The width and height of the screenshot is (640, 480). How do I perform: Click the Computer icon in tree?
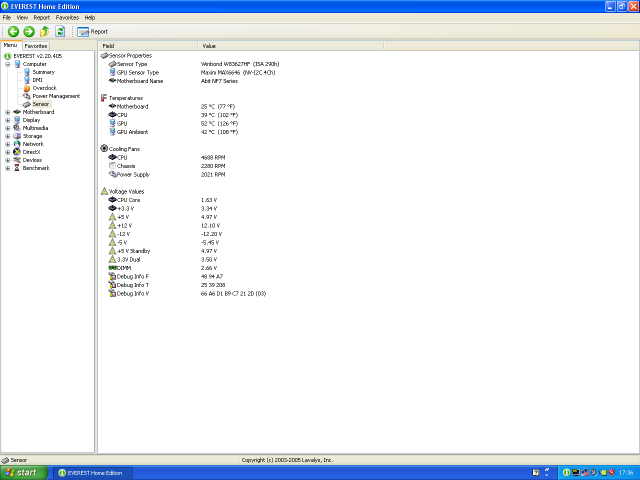[x=17, y=64]
